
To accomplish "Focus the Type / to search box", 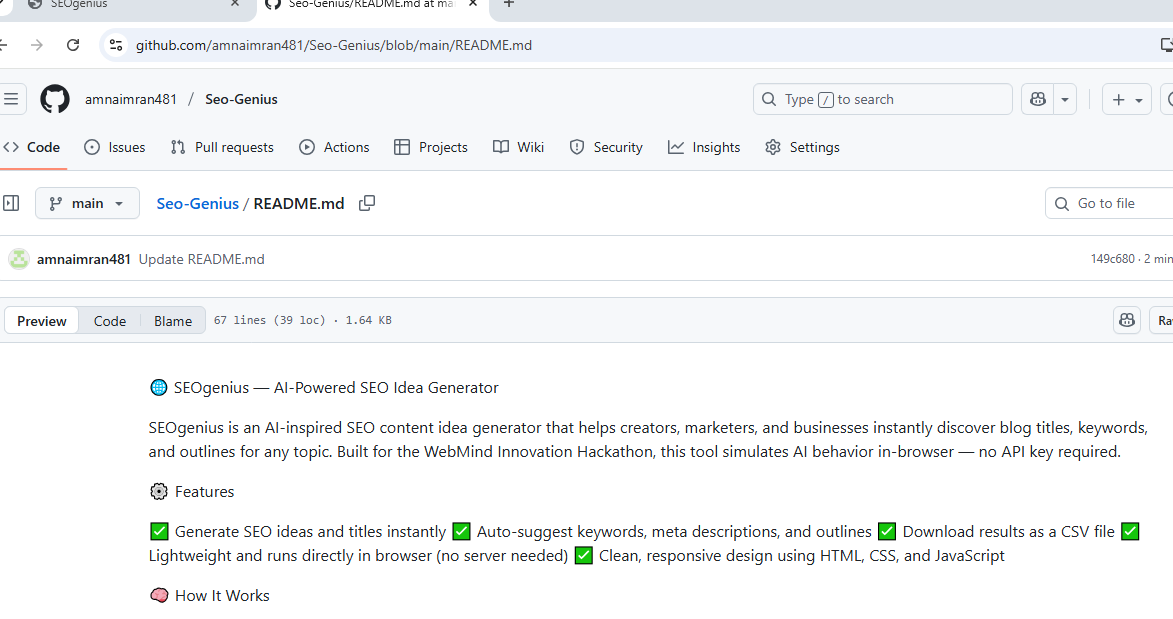I will 883,99.
